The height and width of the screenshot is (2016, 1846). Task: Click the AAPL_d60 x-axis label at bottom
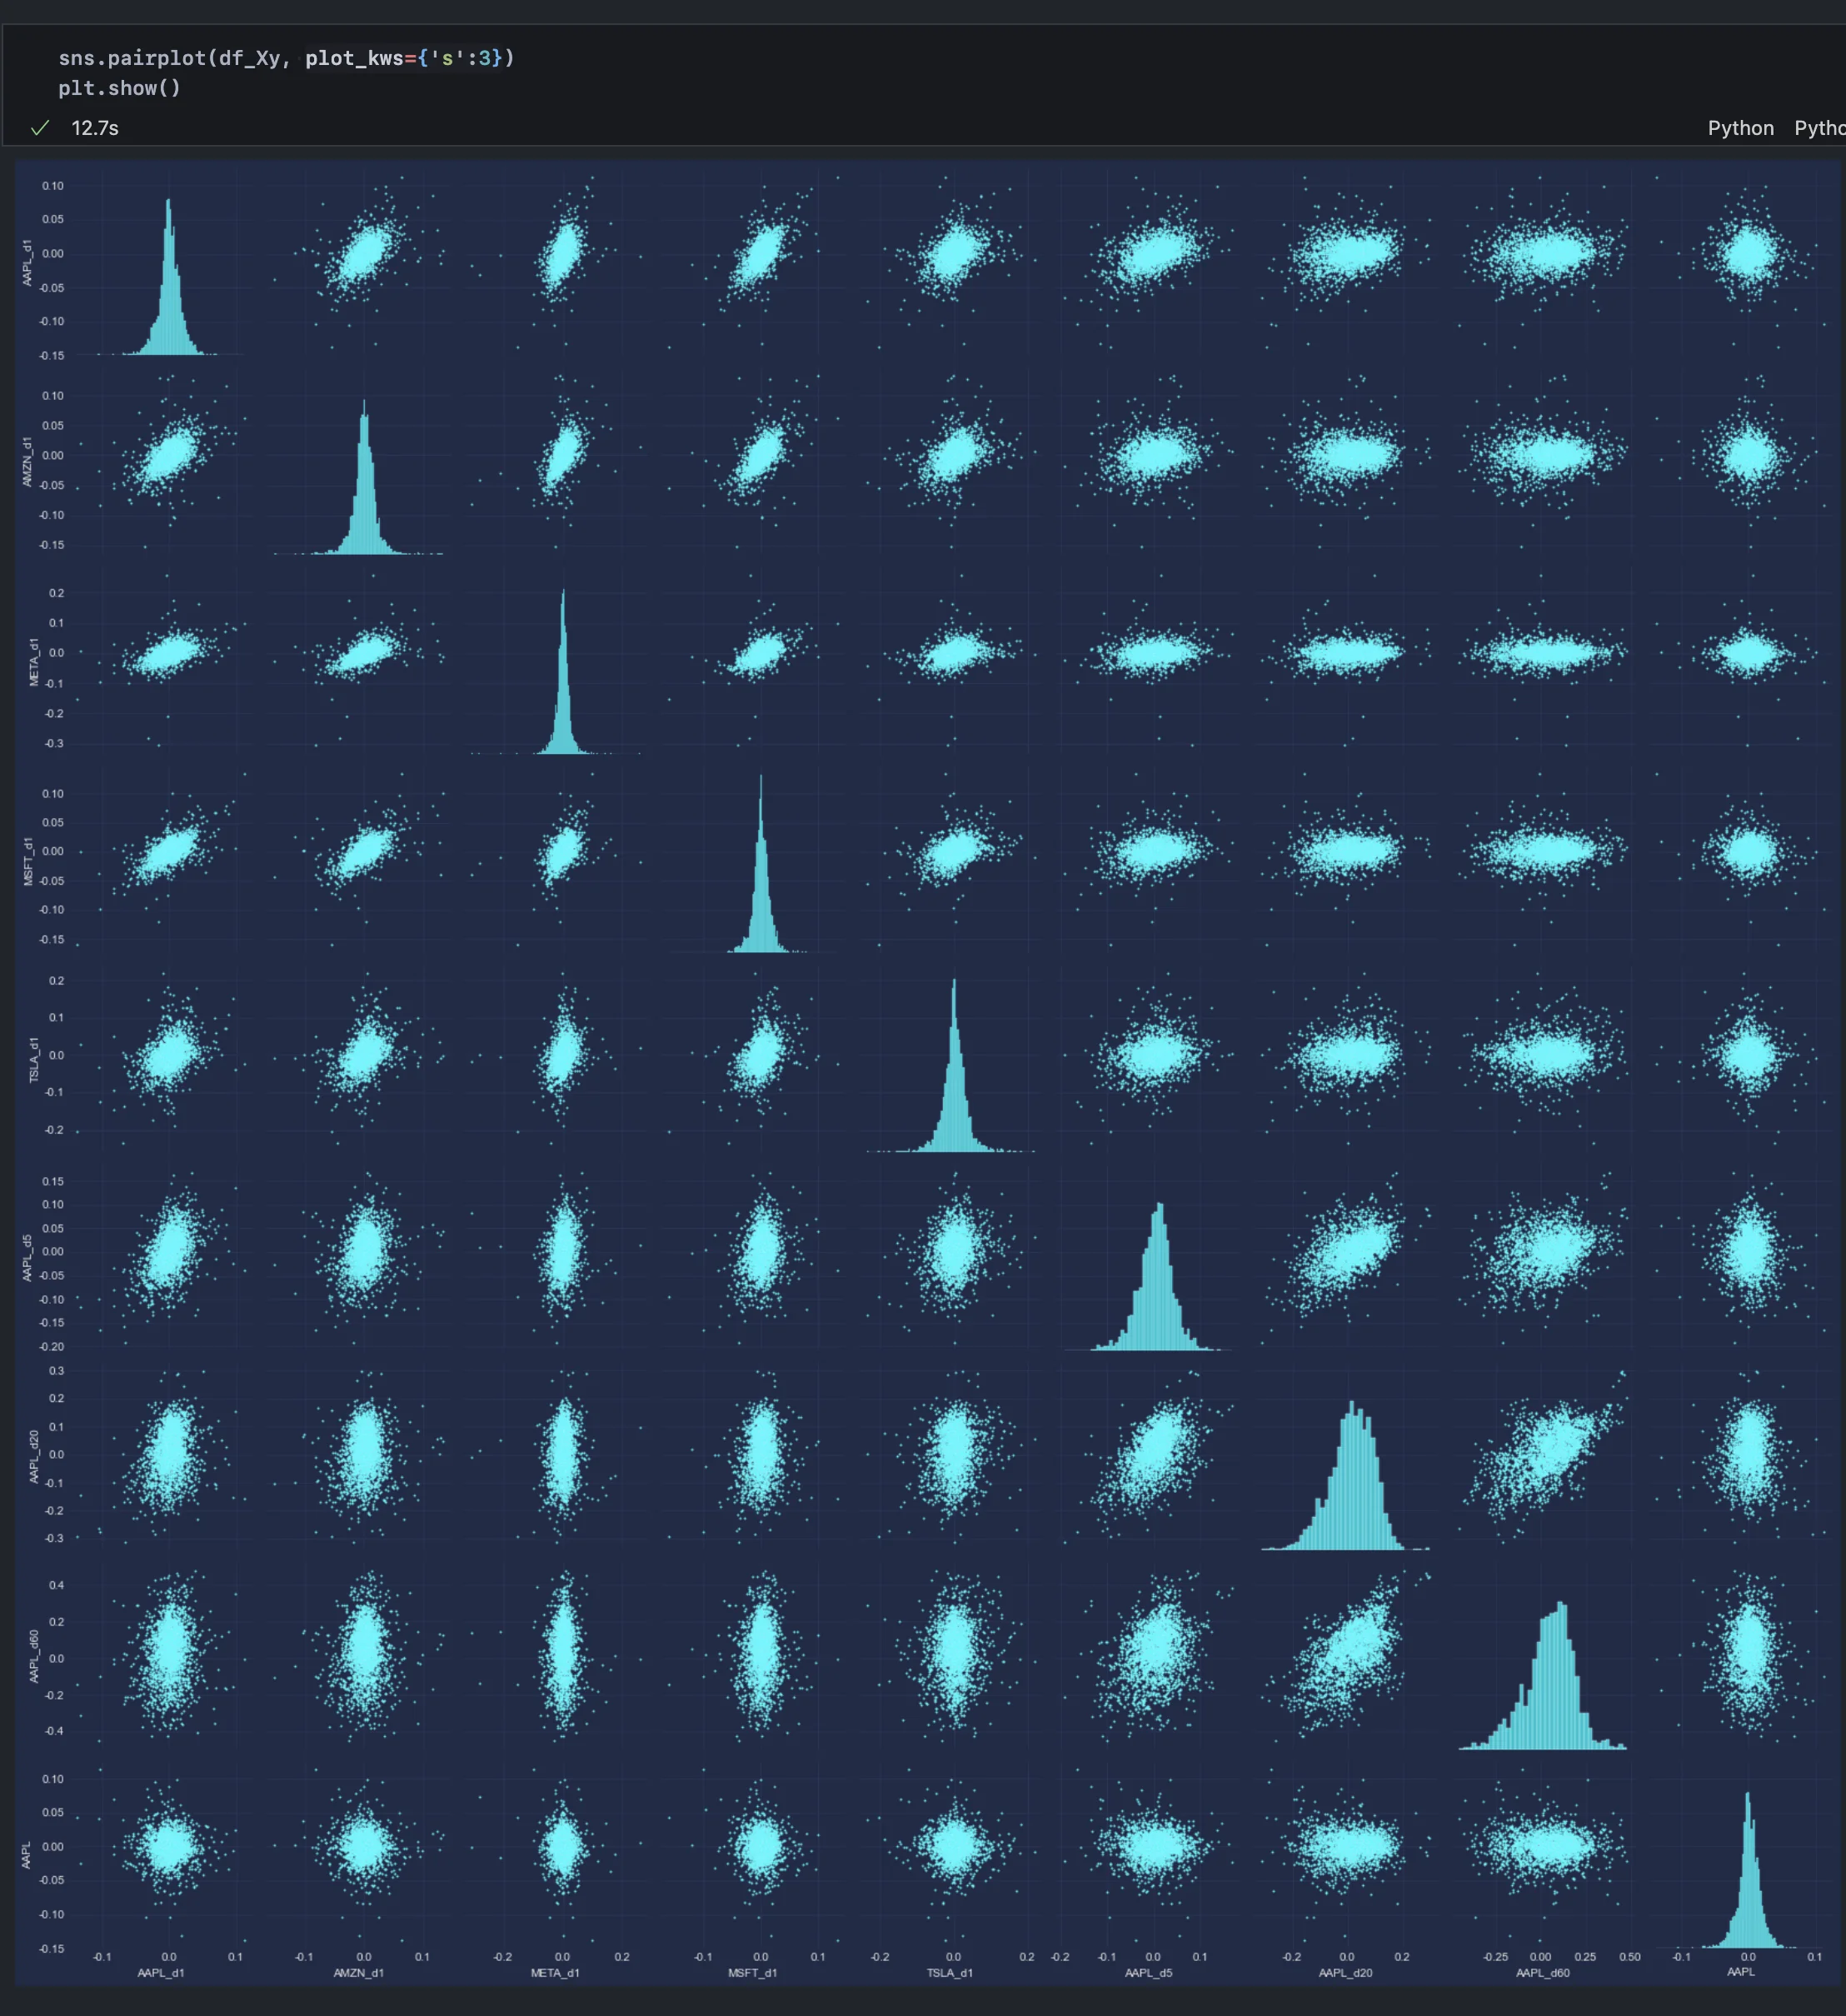tap(1542, 1972)
